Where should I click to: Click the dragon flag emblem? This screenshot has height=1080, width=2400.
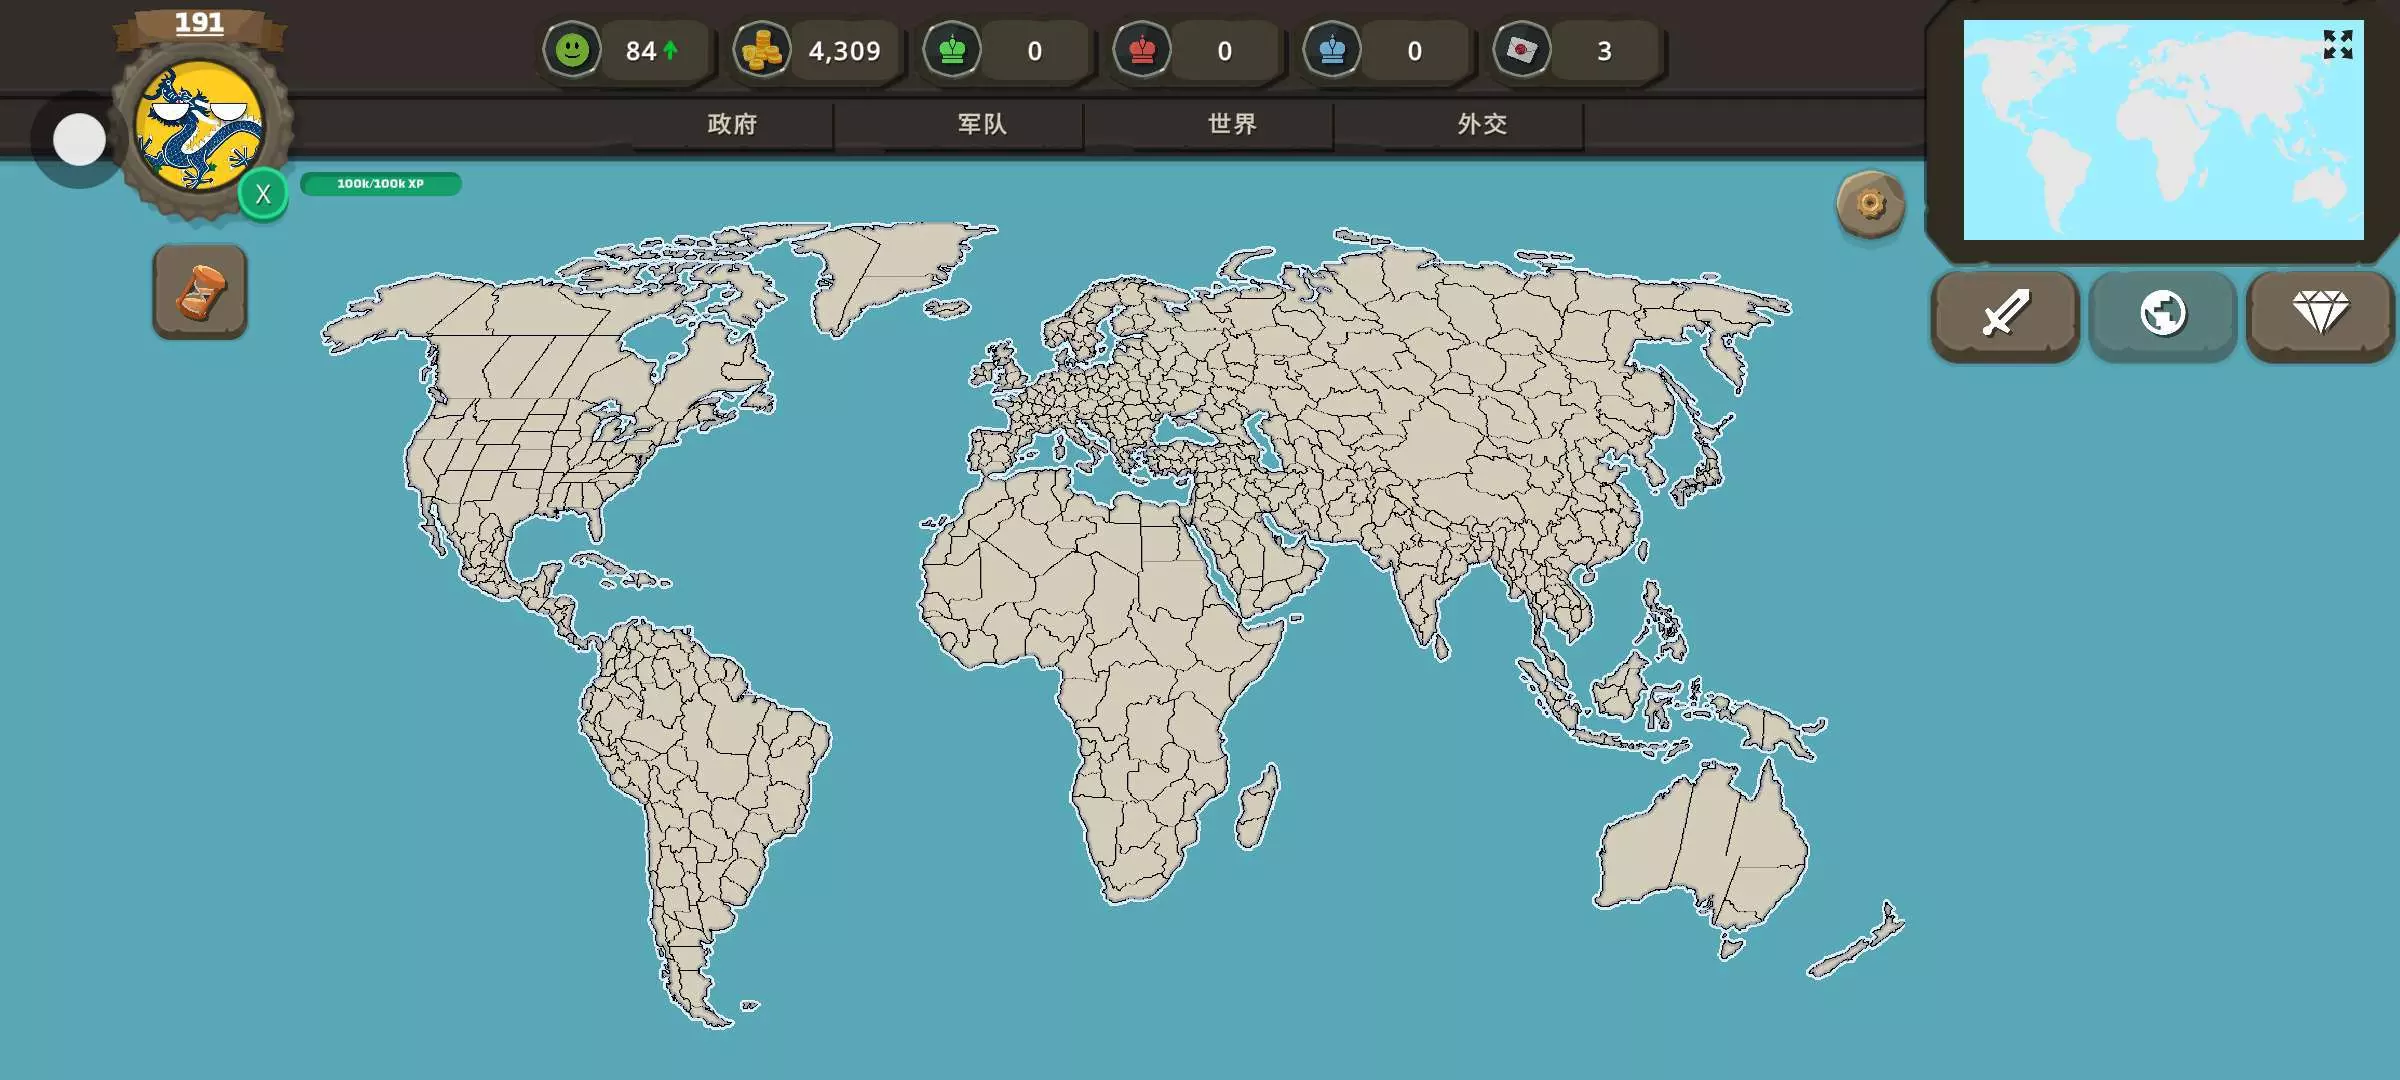[199, 126]
